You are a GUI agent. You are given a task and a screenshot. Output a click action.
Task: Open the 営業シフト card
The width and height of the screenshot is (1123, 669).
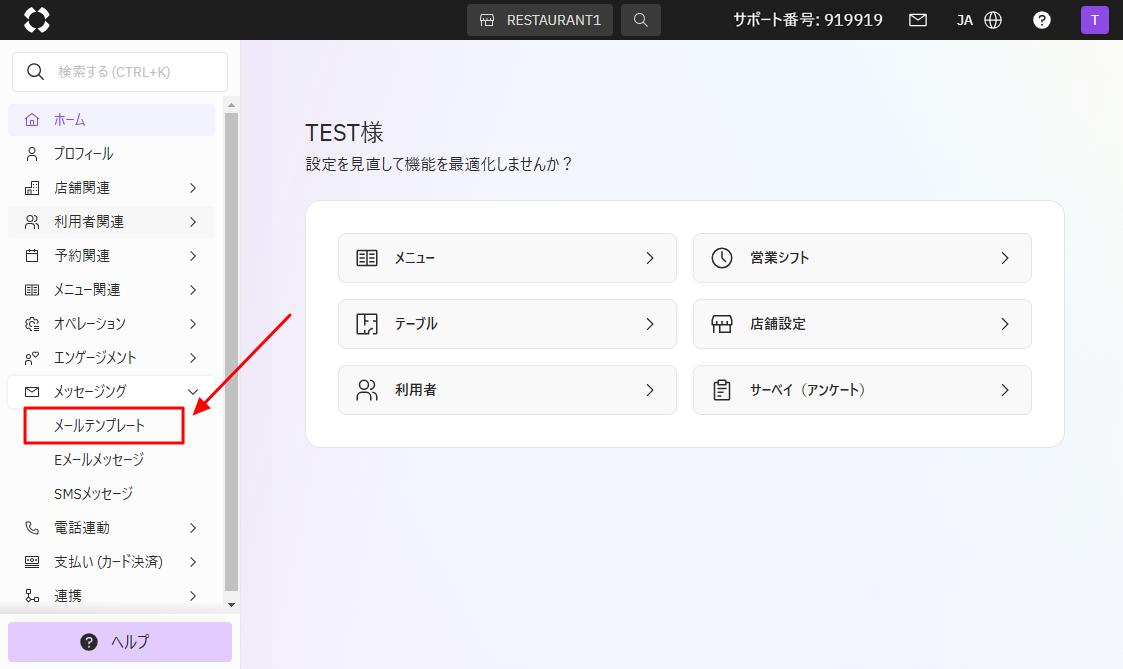coord(861,258)
